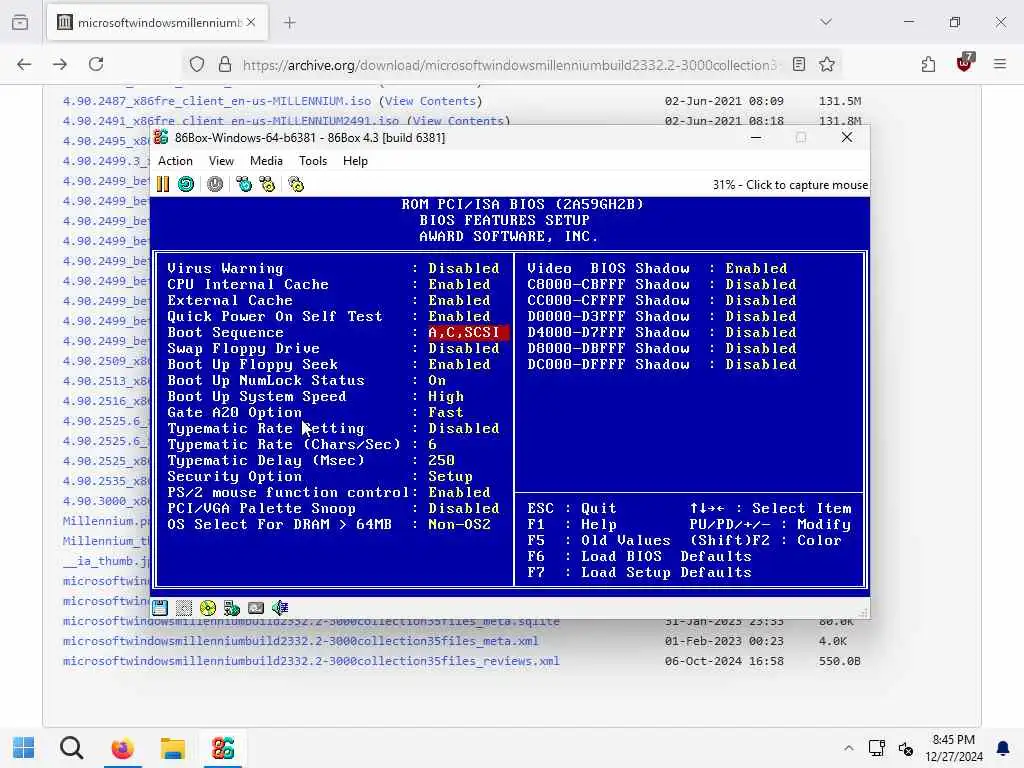Toggle Firefox reader view icon

click(799, 64)
